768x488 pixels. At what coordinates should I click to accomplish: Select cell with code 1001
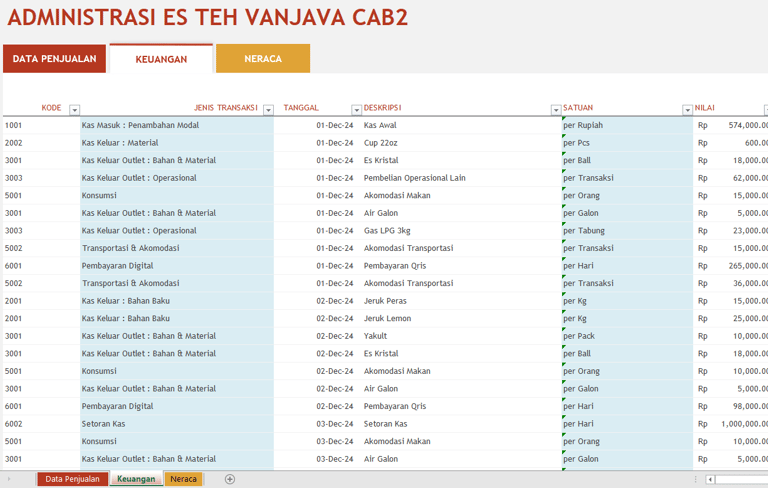(x=41, y=125)
